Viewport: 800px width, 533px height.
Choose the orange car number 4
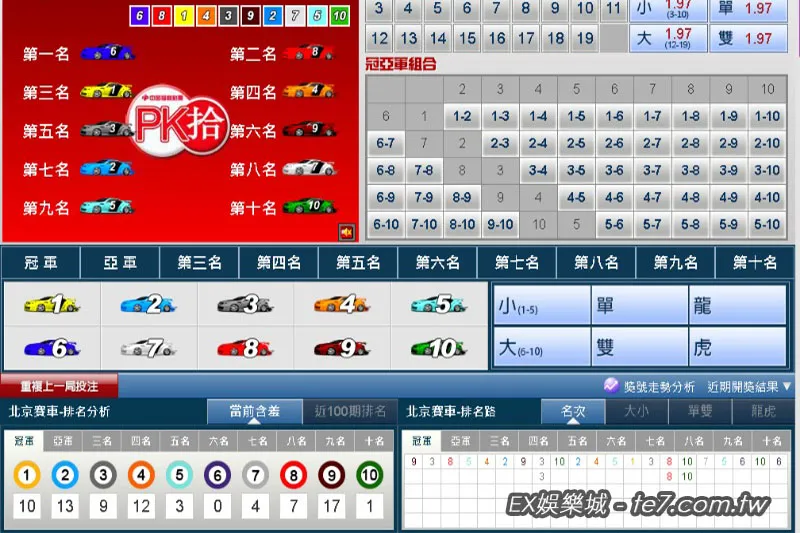tap(341, 305)
